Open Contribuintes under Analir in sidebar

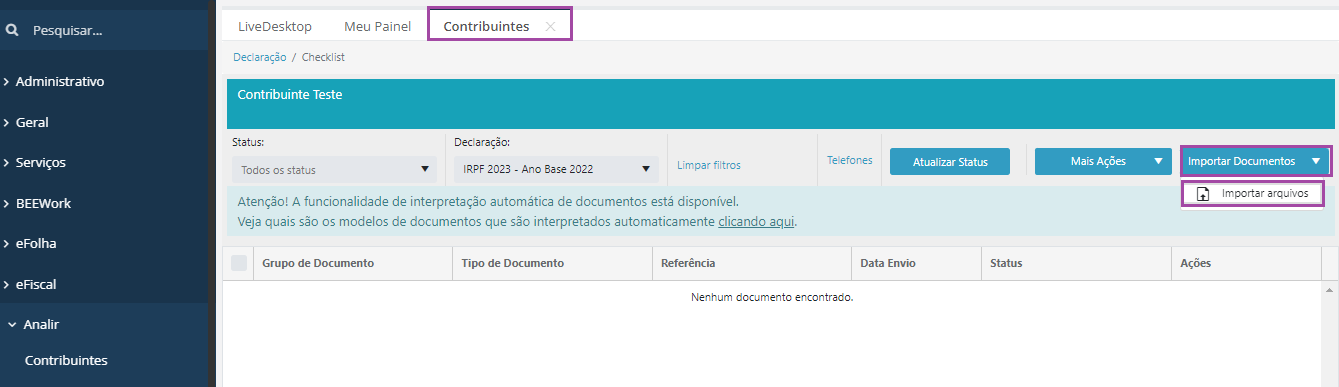coord(66,360)
